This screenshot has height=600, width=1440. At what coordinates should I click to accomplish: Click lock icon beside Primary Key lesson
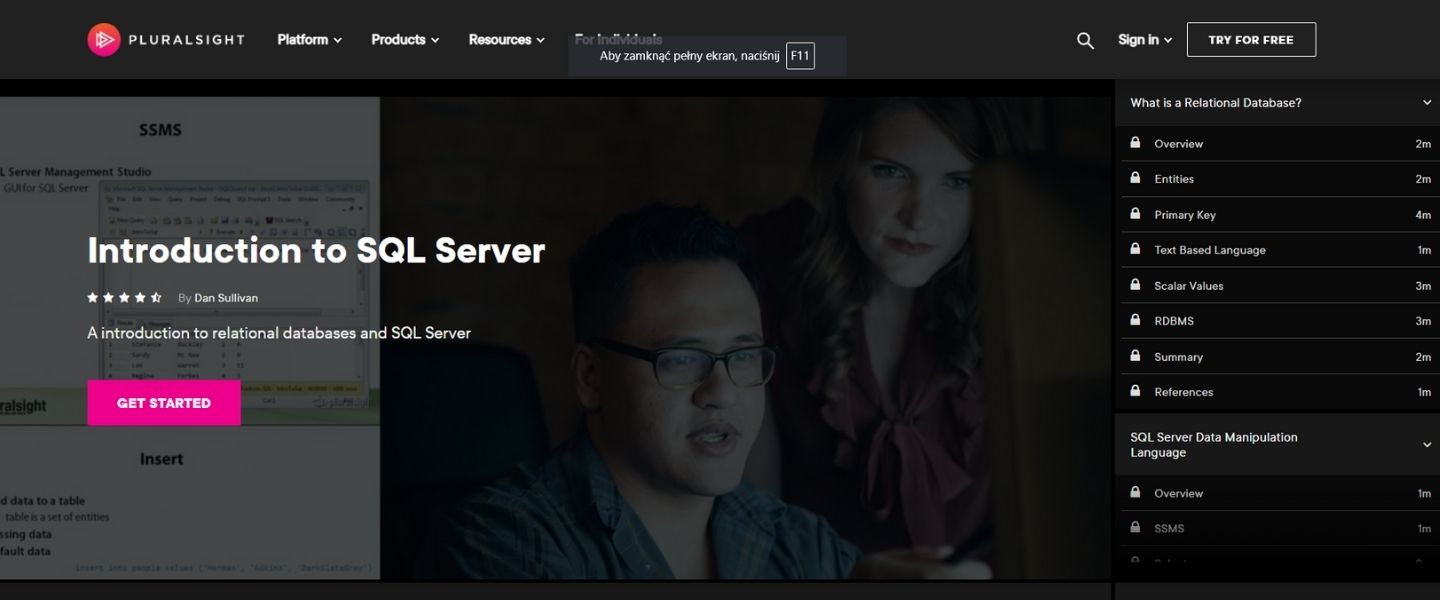click(1135, 214)
